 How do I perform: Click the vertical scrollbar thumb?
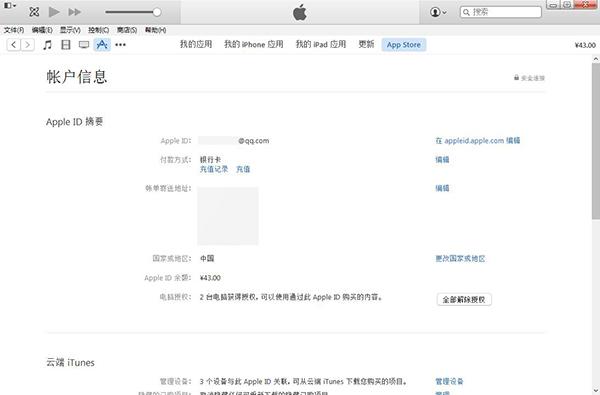pos(596,141)
